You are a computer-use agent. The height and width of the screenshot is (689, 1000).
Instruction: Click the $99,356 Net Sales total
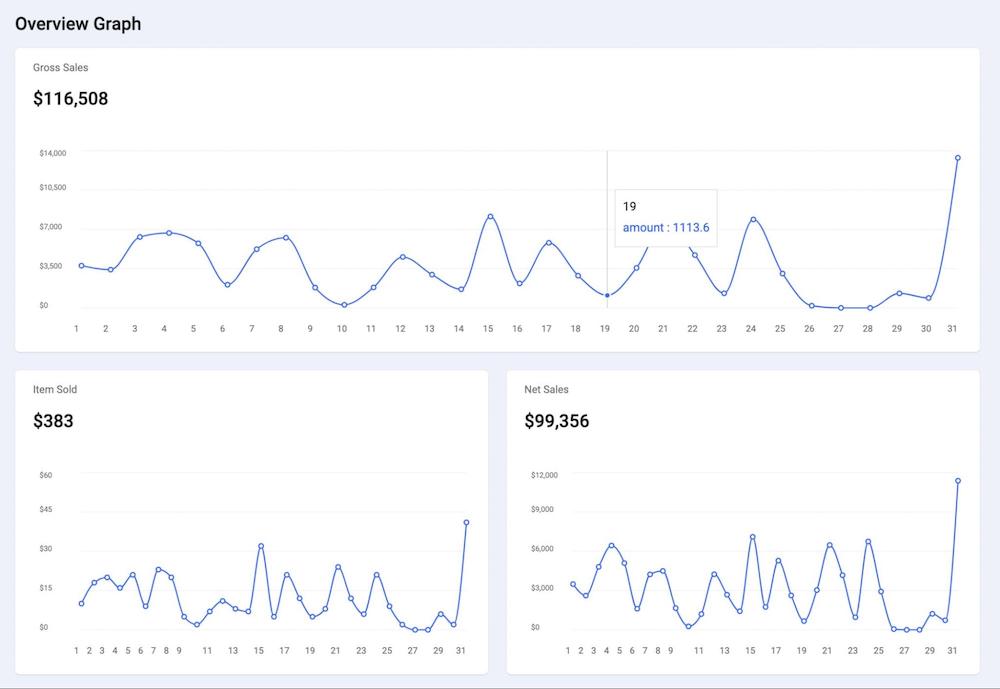557,421
